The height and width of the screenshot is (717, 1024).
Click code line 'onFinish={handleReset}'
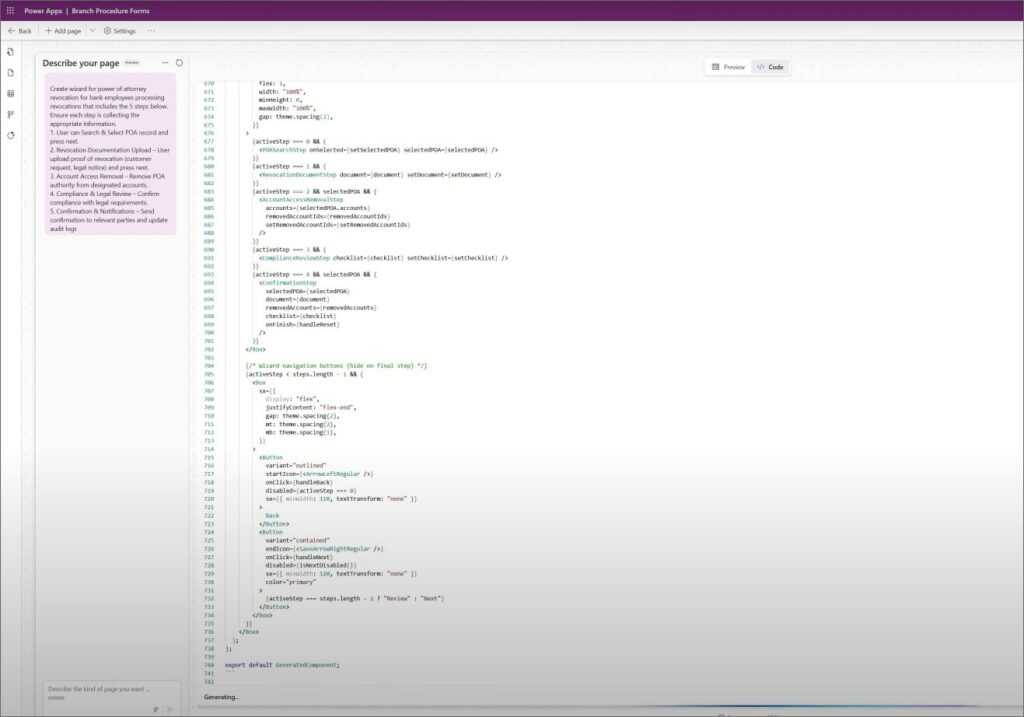(x=302, y=324)
